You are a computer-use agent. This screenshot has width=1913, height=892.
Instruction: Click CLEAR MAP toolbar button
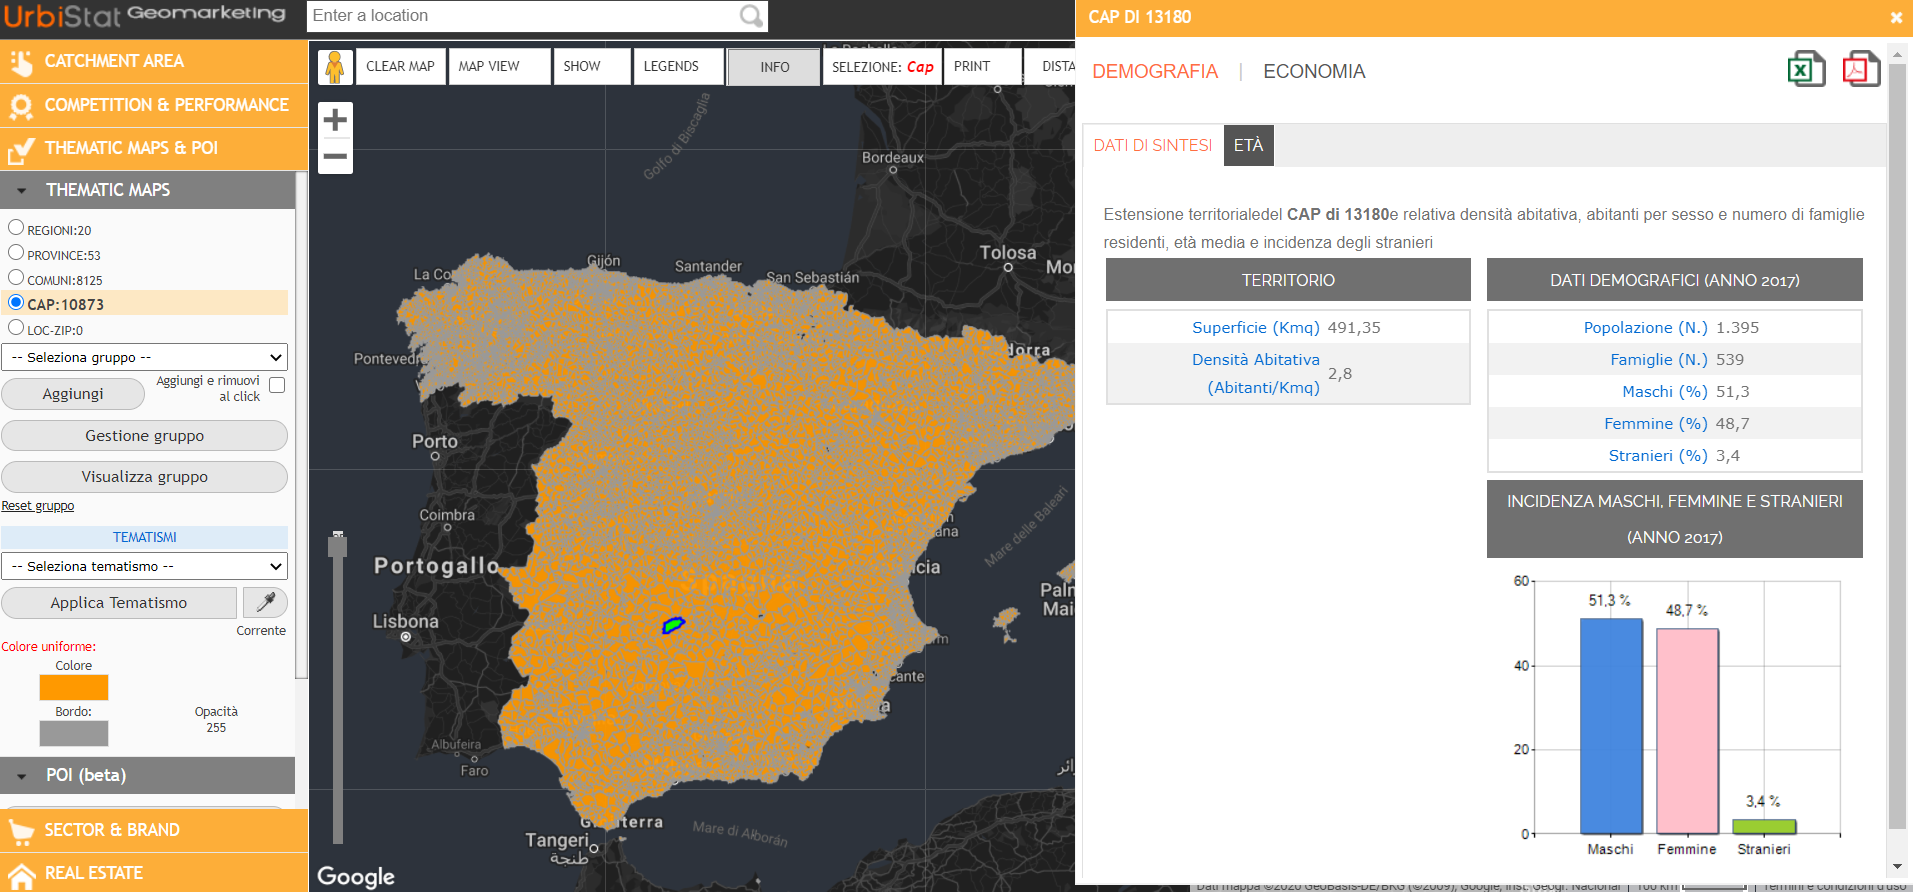pyautogui.click(x=400, y=67)
